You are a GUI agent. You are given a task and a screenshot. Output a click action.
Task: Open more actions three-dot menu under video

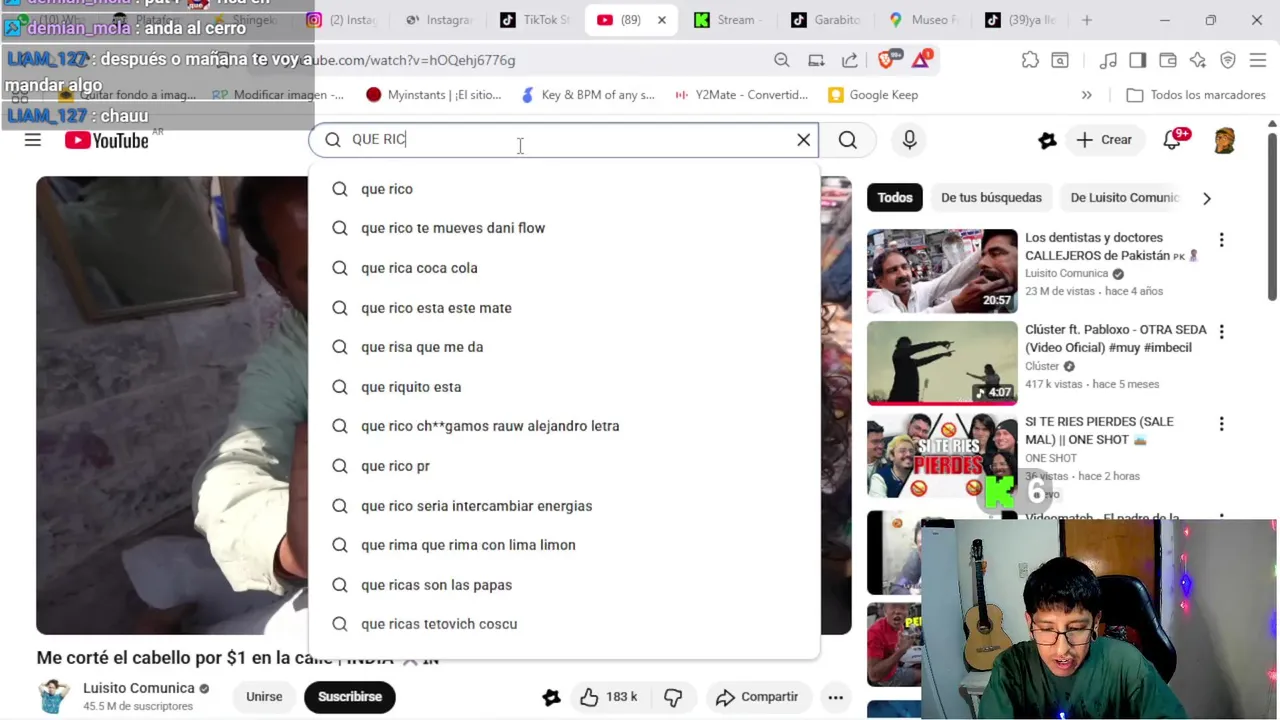835,697
